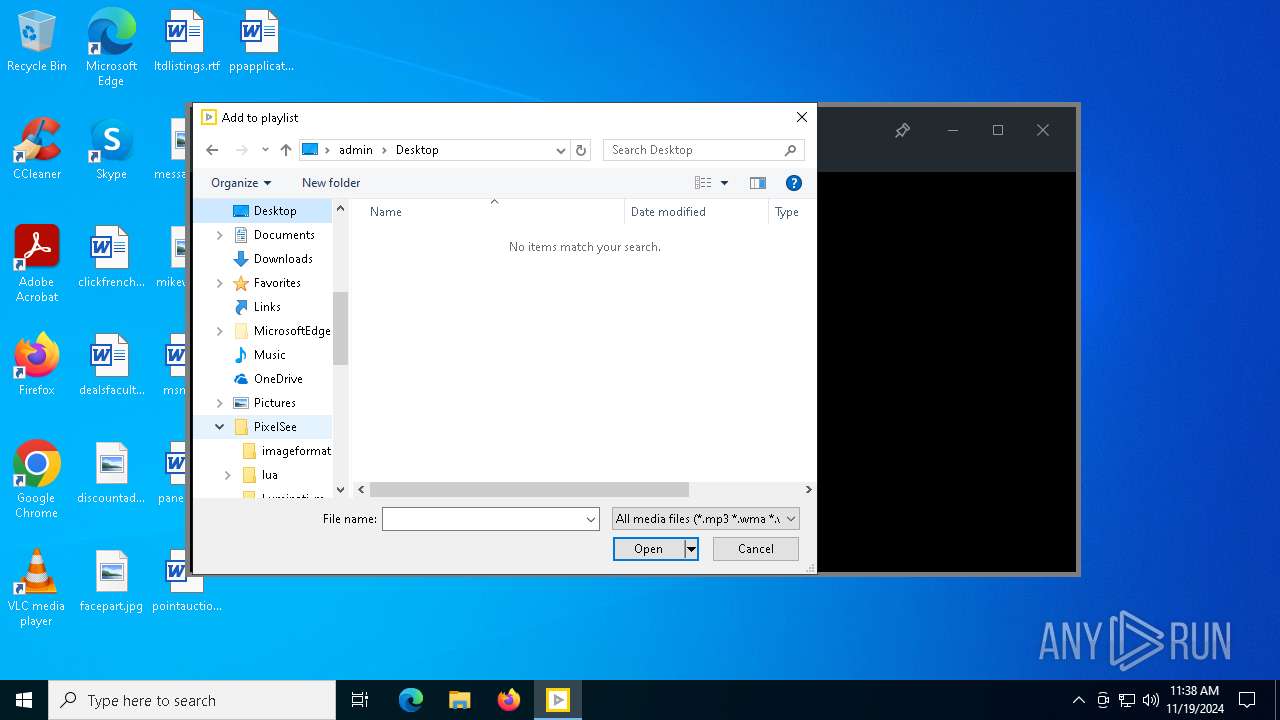Open the CCleaner desktop shortcut
This screenshot has height=720, width=1280.
(37, 148)
